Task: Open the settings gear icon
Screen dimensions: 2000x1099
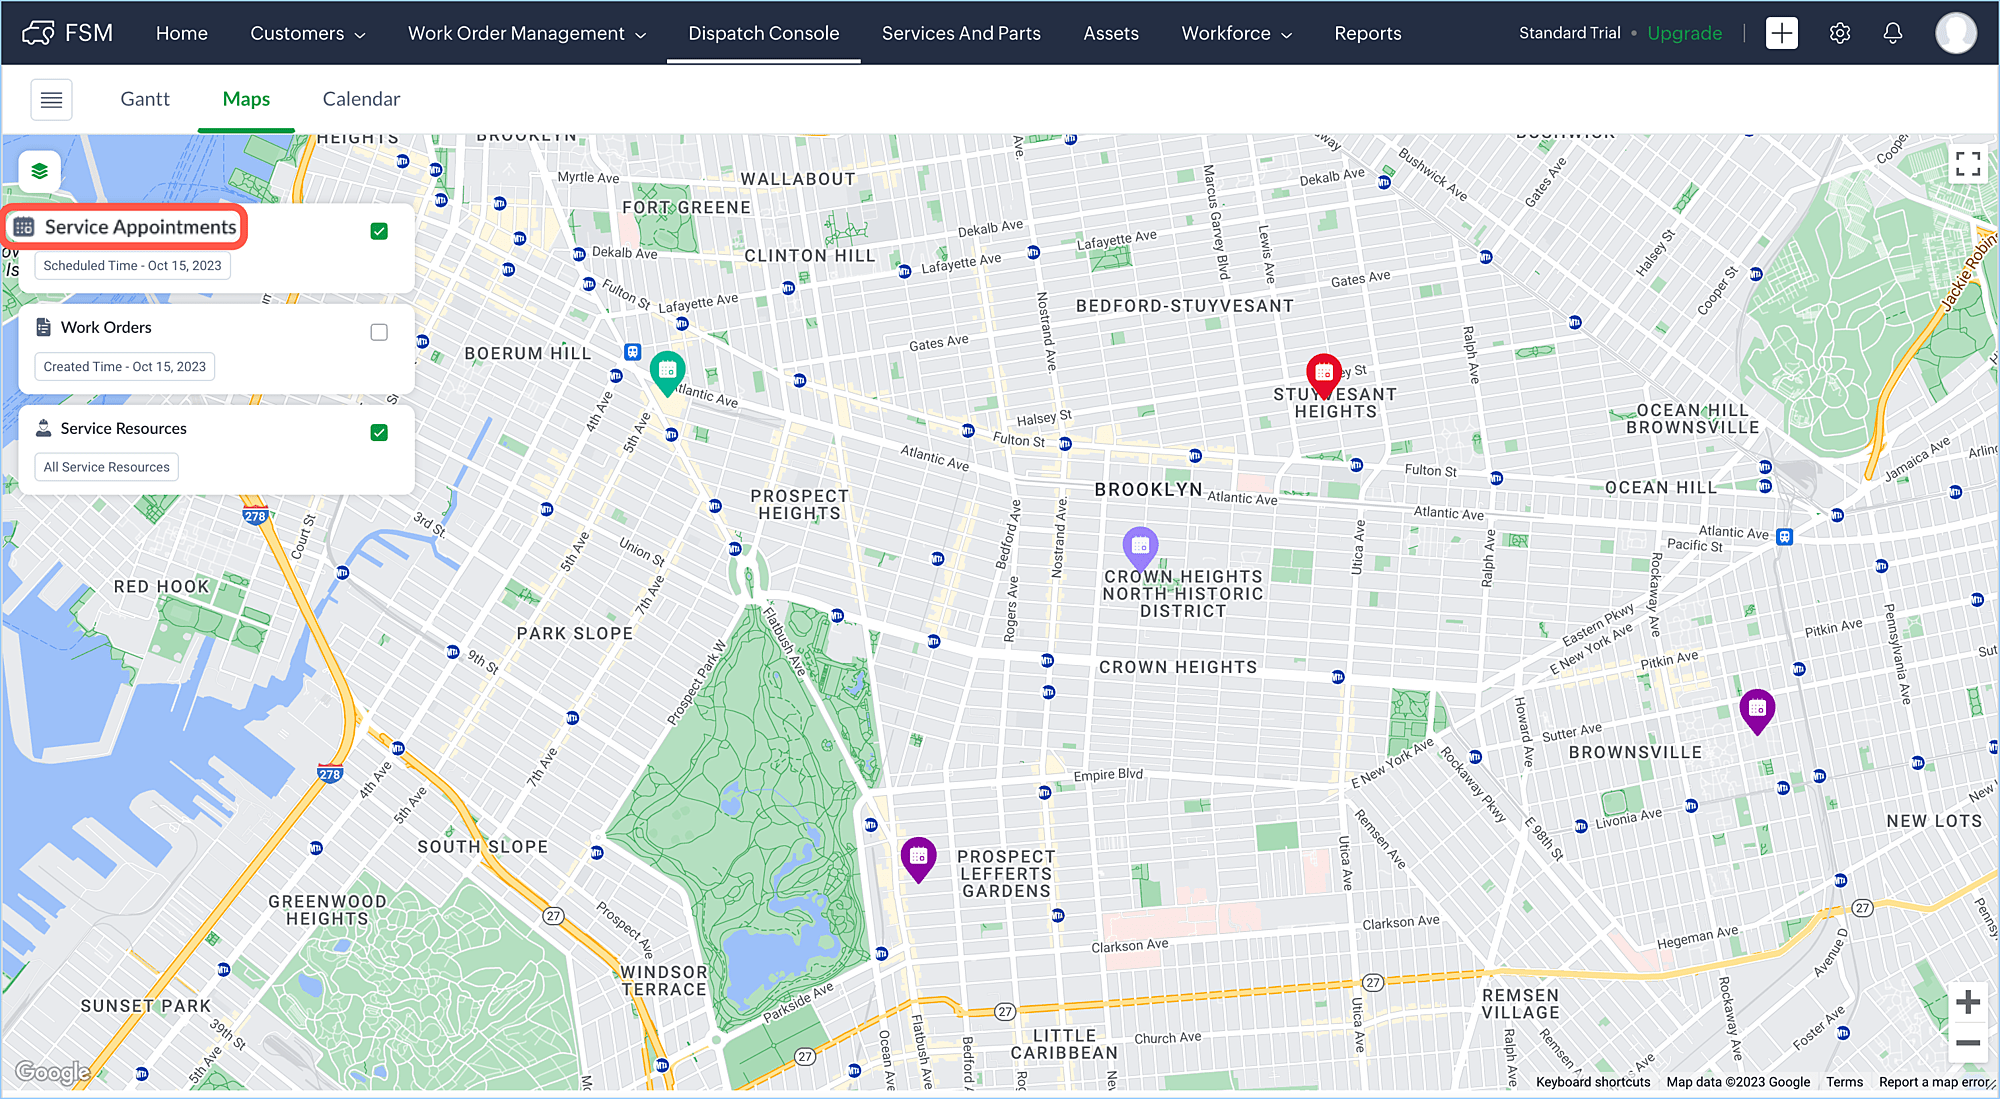Action: pos(1839,33)
